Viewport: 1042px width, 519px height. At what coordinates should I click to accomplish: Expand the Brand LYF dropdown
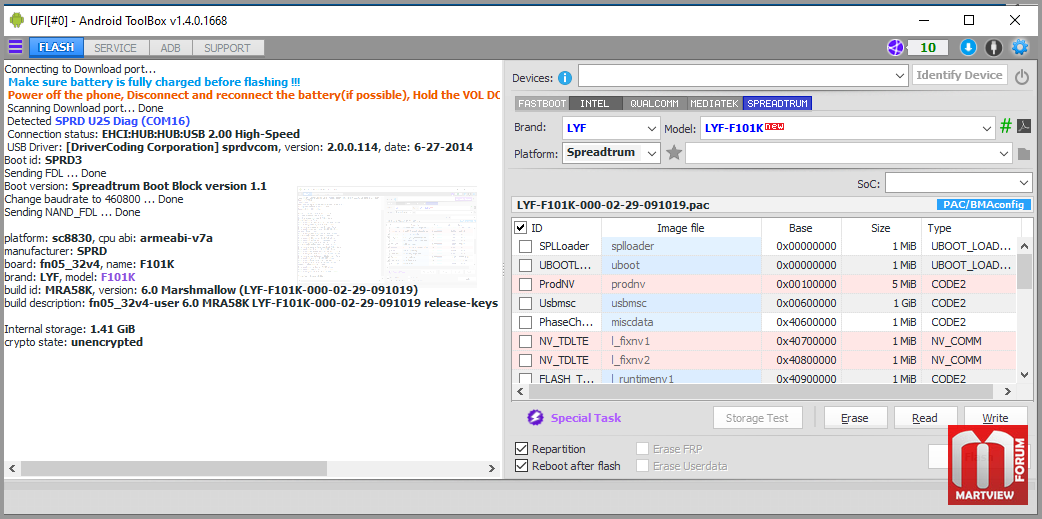(611, 128)
